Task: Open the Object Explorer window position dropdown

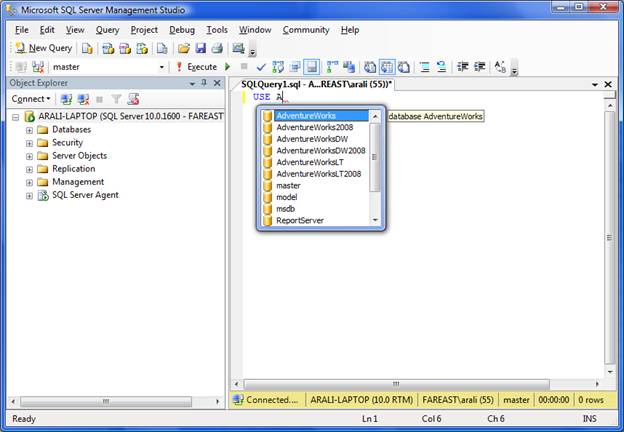Action: pyautogui.click(x=192, y=84)
